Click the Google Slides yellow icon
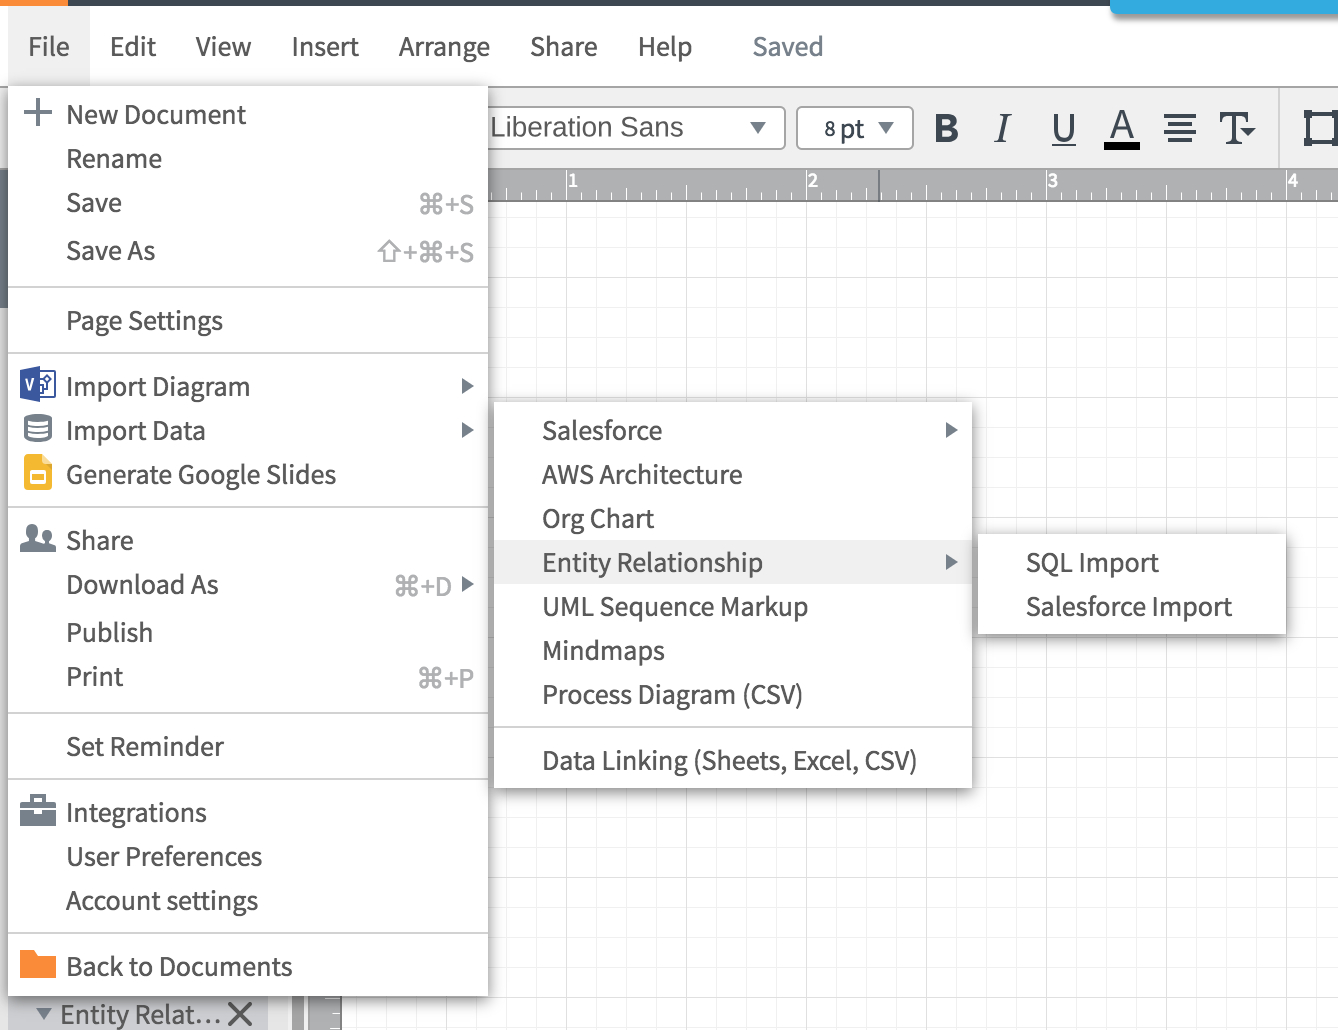Viewport: 1338px width, 1030px height. [x=38, y=472]
